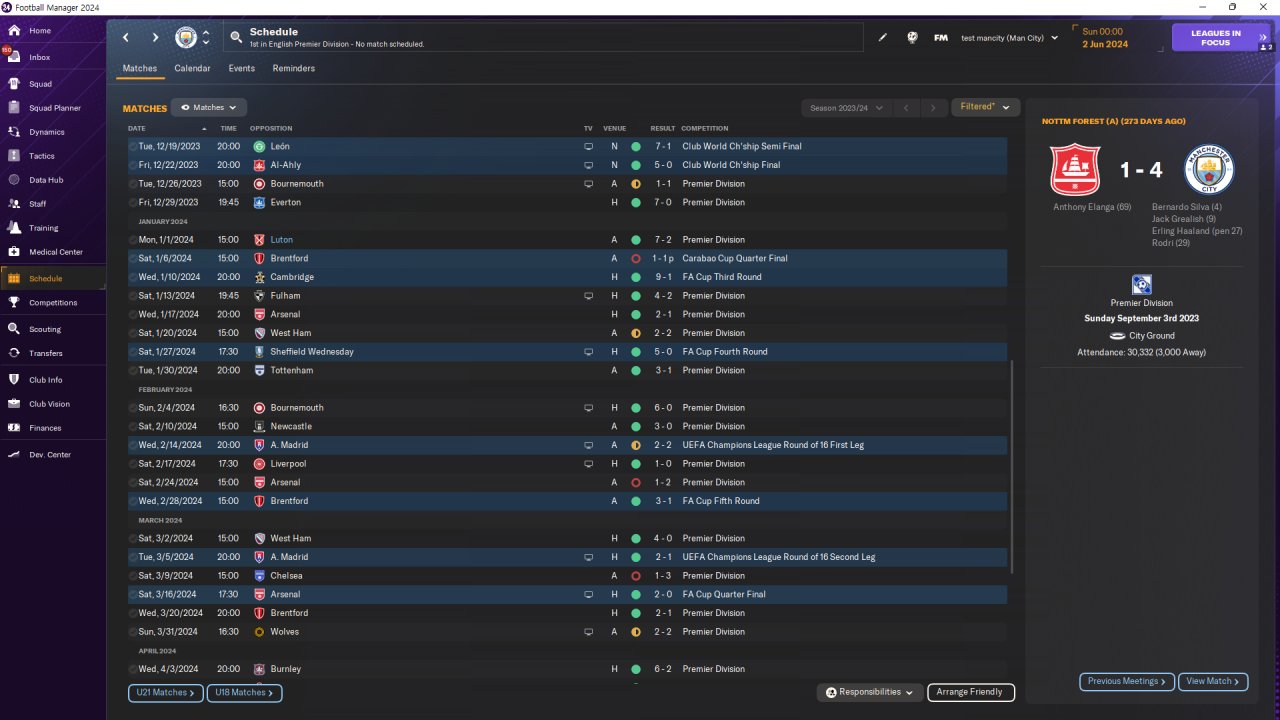Click the club switcher up/down chevrons
The width and height of the screenshot is (1280, 720).
pyautogui.click(x=206, y=38)
